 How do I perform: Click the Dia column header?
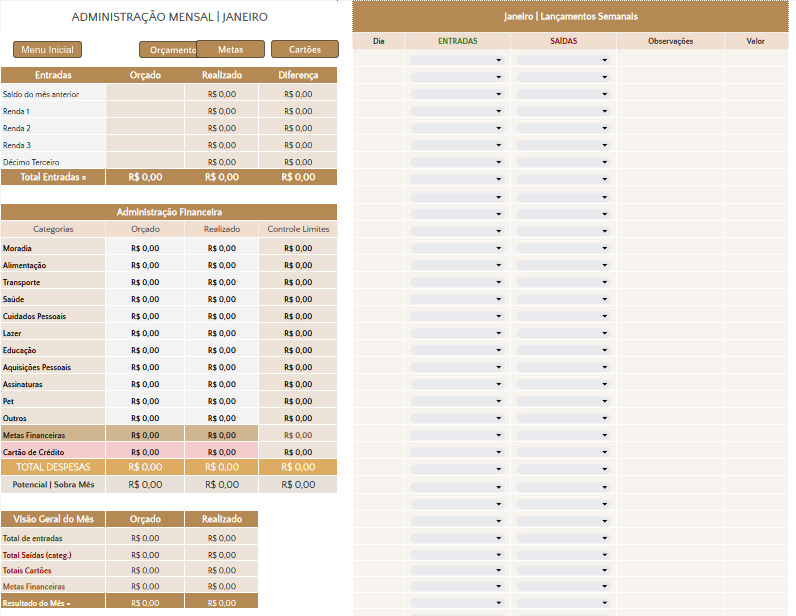tap(378, 41)
